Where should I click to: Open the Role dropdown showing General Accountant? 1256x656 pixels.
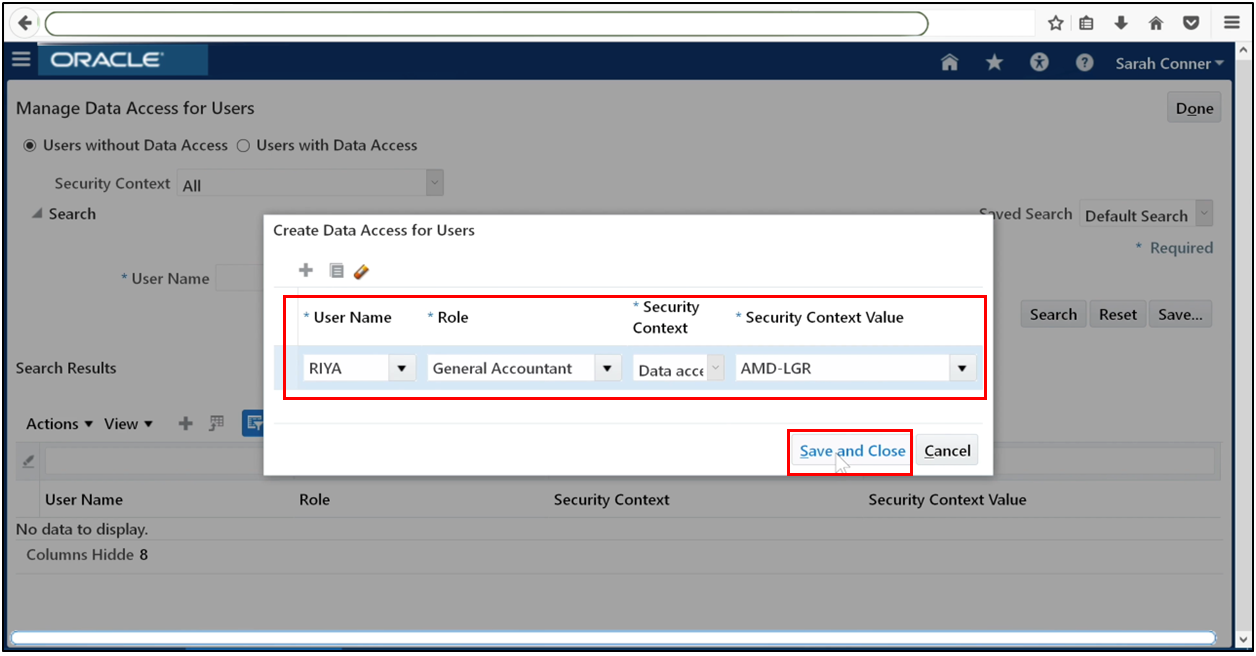click(x=607, y=367)
